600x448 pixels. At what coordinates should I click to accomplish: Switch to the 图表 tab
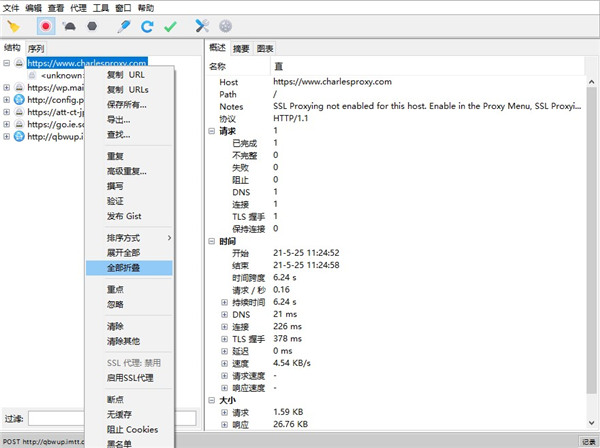click(265, 48)
